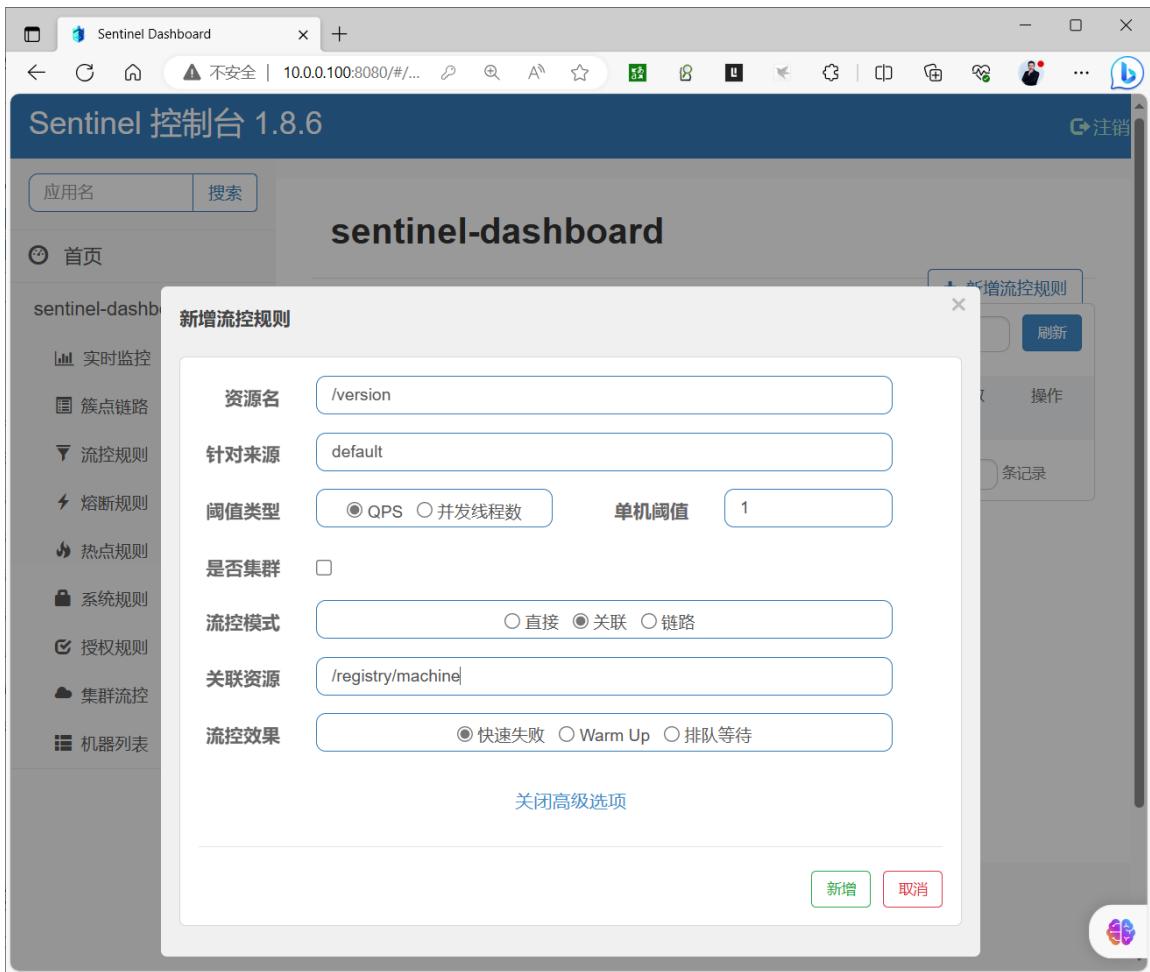Select 并发线程数 threshold type radio
Screen dimensions: 1150x972
click(x=424, y=510)
